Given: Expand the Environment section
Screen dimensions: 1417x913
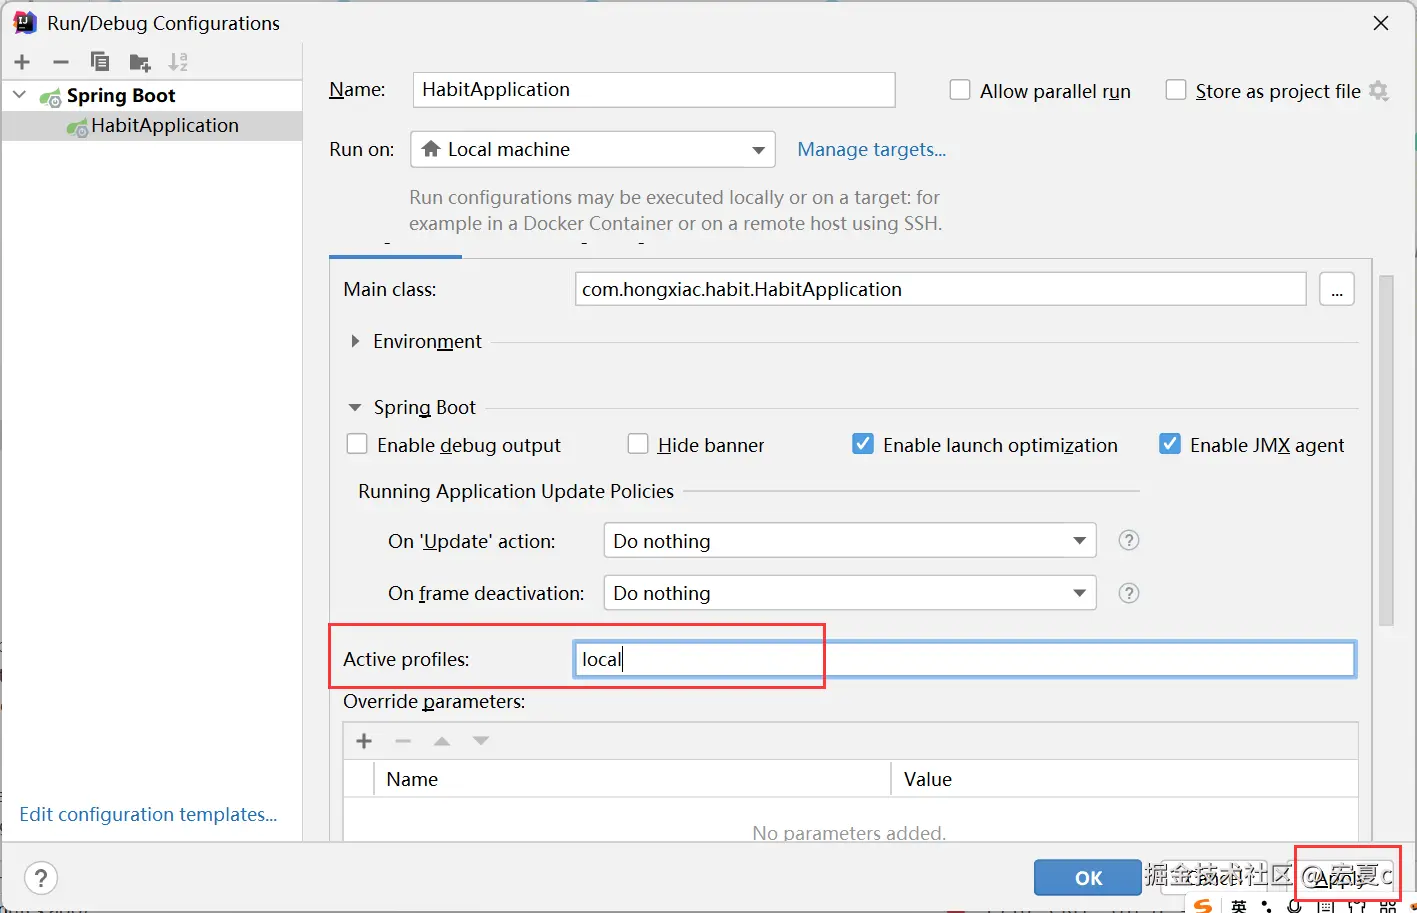Looking at the screenshot, I should 355,342.
